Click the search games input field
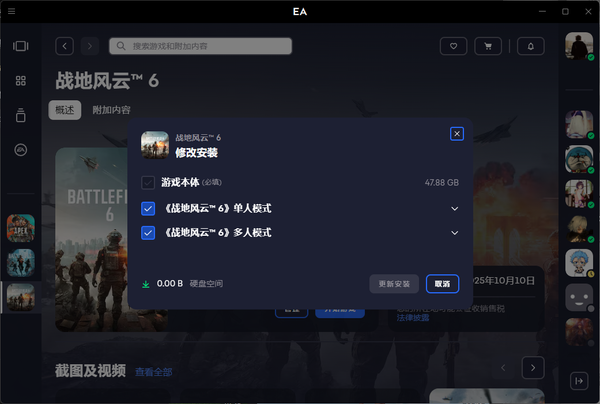The height and width of the screenshot is (404, 600). pyautogui.click(x=200, y=46)
